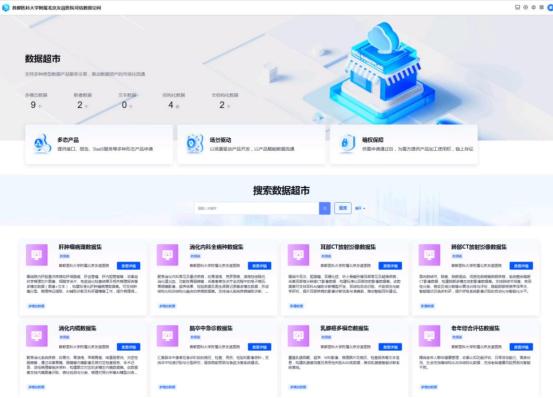Click the blue button on 老年综合评估数据集 card
553x398 pixels.
(x=521, y=347)
